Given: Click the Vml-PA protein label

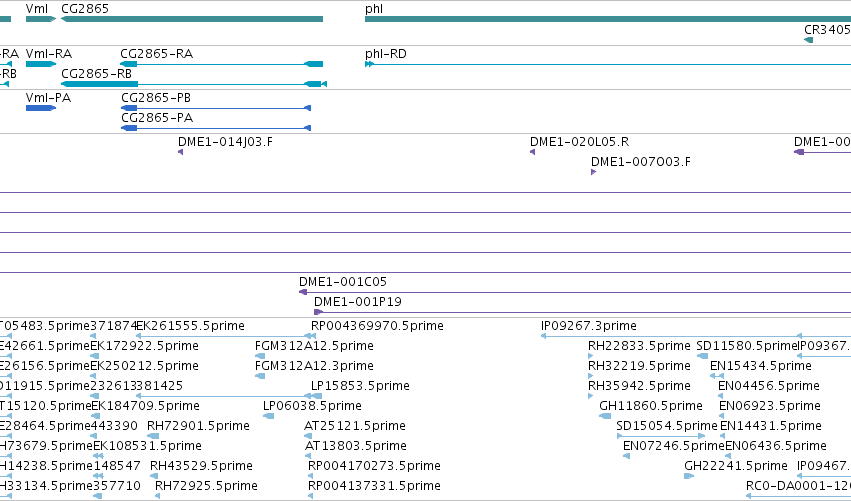Looking at the screenshot, I should [x=48, y=98].
